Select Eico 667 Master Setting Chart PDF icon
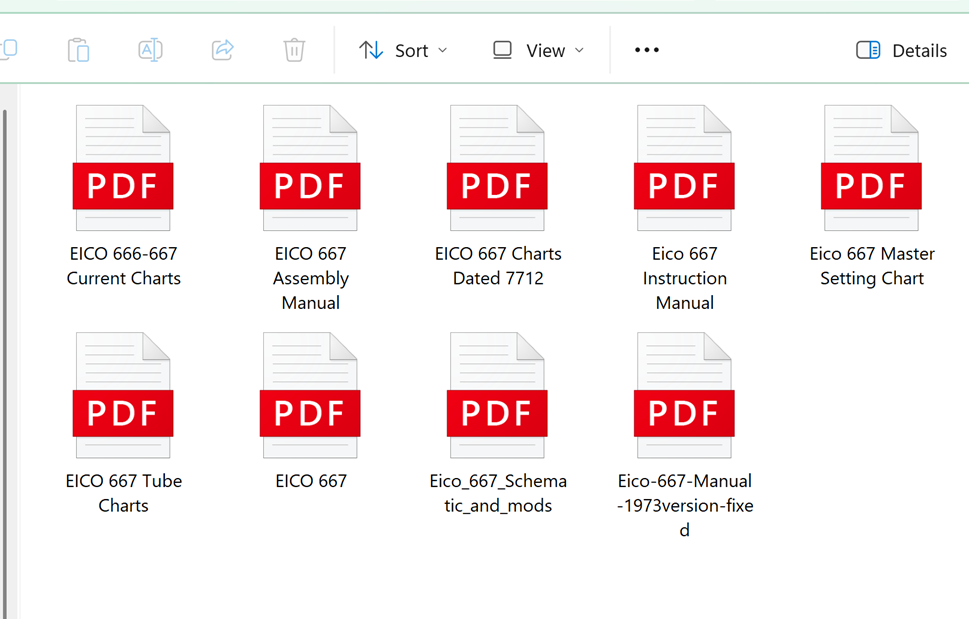 coord(871,168)
